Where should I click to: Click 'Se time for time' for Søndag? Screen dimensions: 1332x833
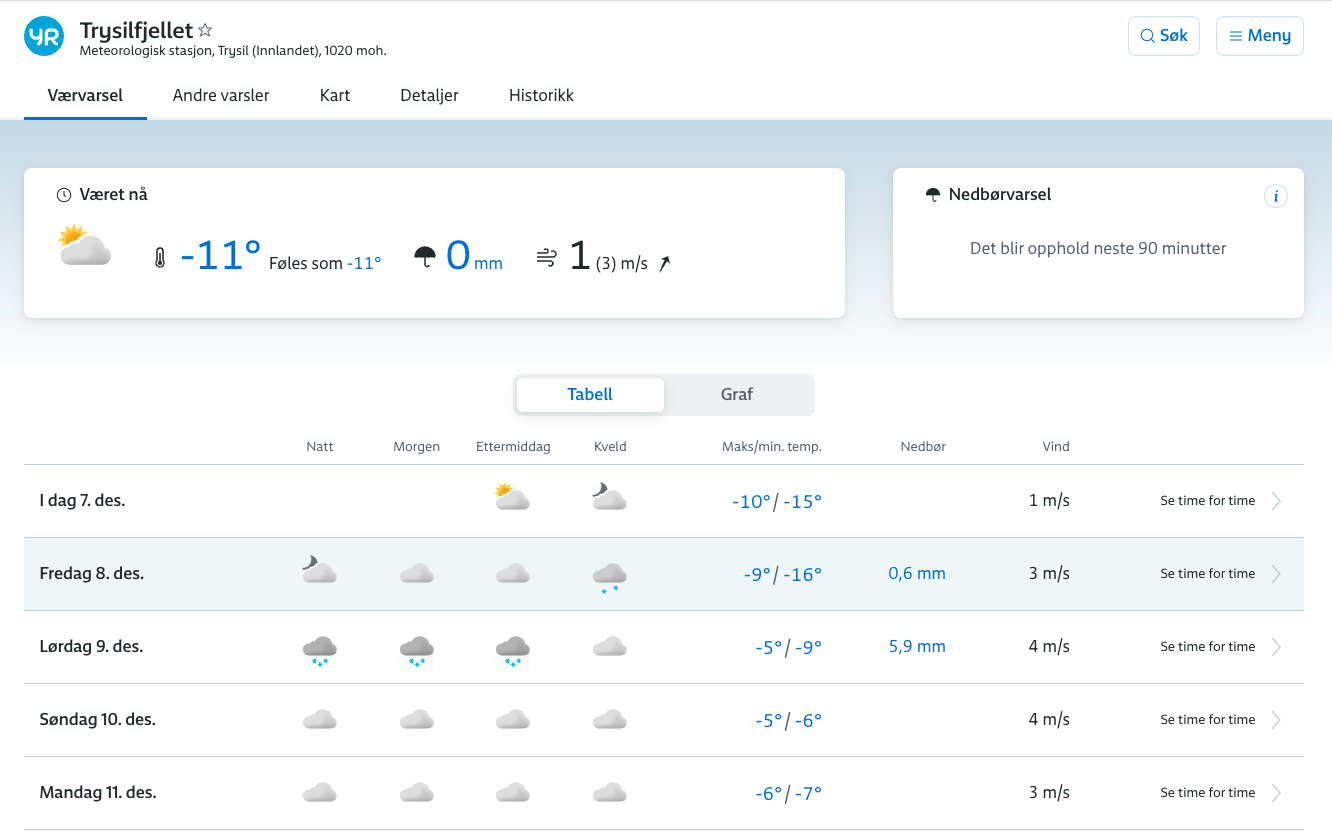1207,720
